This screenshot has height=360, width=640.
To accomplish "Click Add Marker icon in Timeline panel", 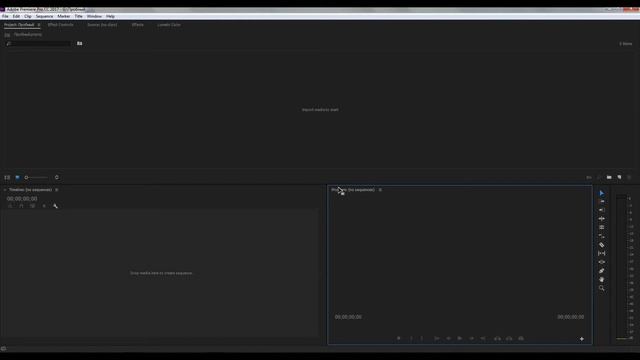I will pos(44,206).
